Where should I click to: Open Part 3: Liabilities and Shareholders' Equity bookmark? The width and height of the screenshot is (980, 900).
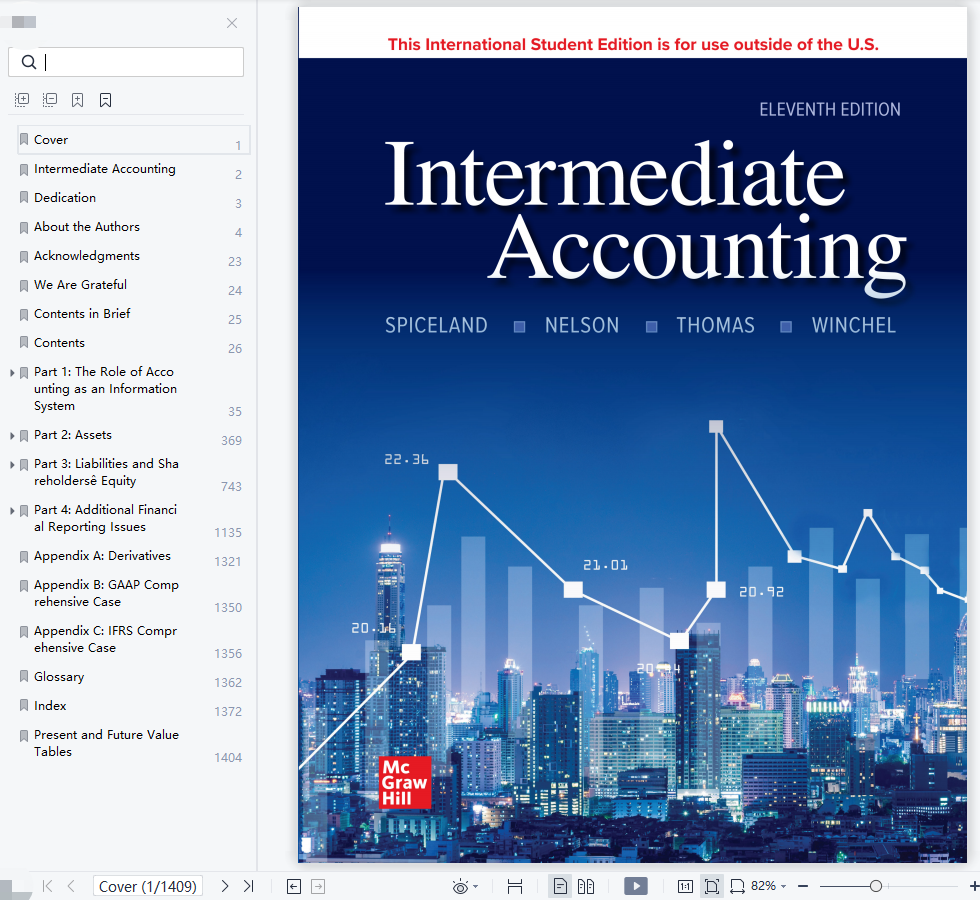point(106,472)
